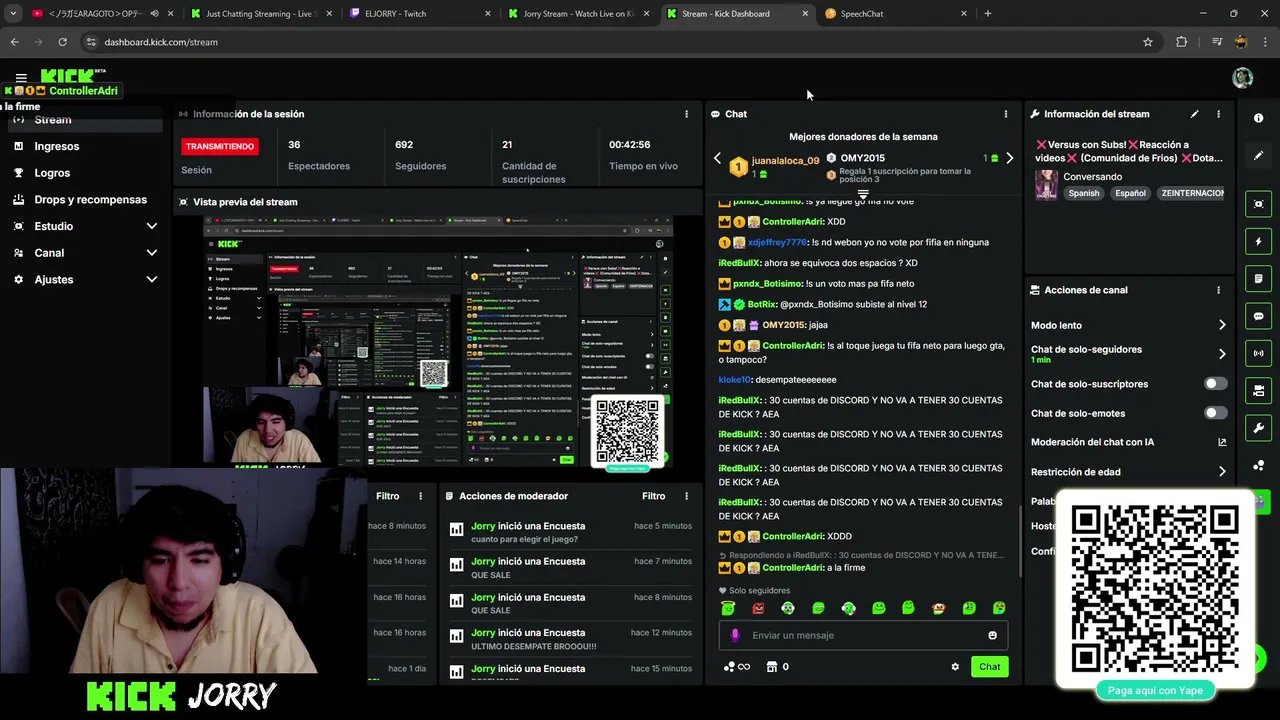Click the broadcast signal icon in right sidebar
This screenshot has width=1280, height=720.
1258,353
